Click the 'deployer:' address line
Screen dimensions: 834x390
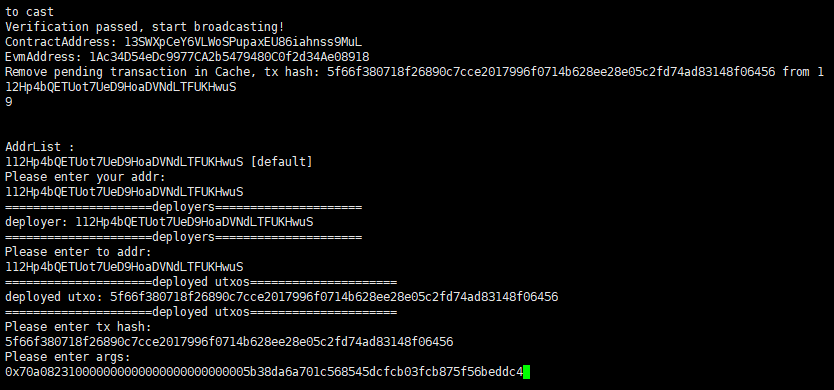159,222
